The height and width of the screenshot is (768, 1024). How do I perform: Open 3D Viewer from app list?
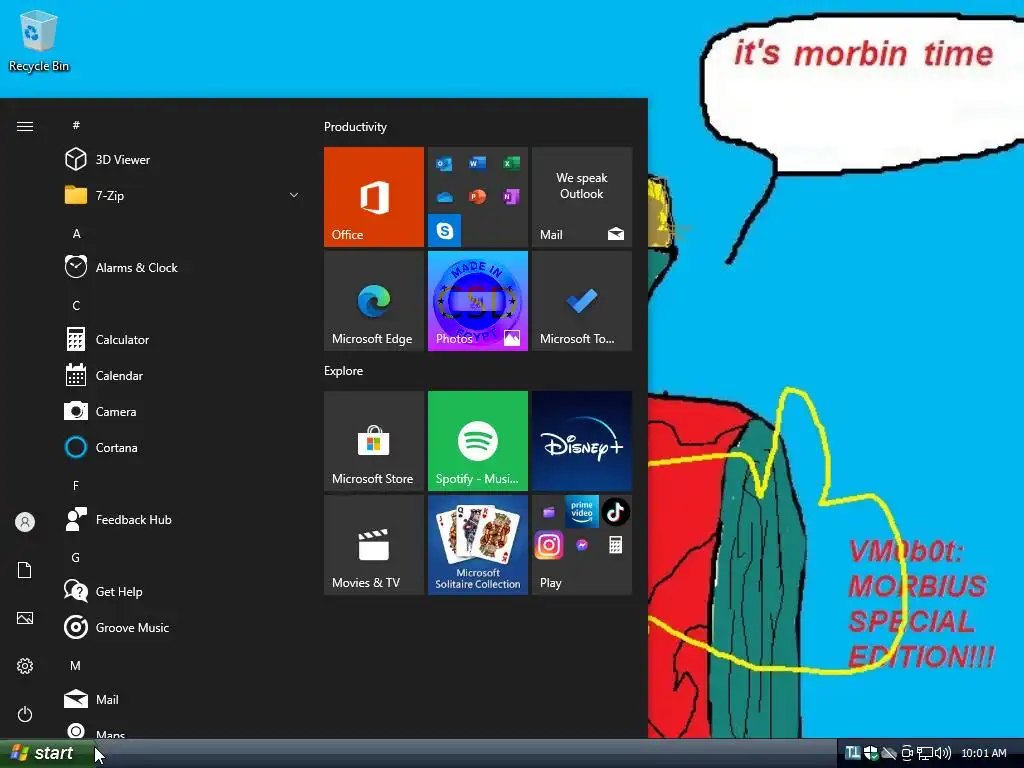click(183, 159)
